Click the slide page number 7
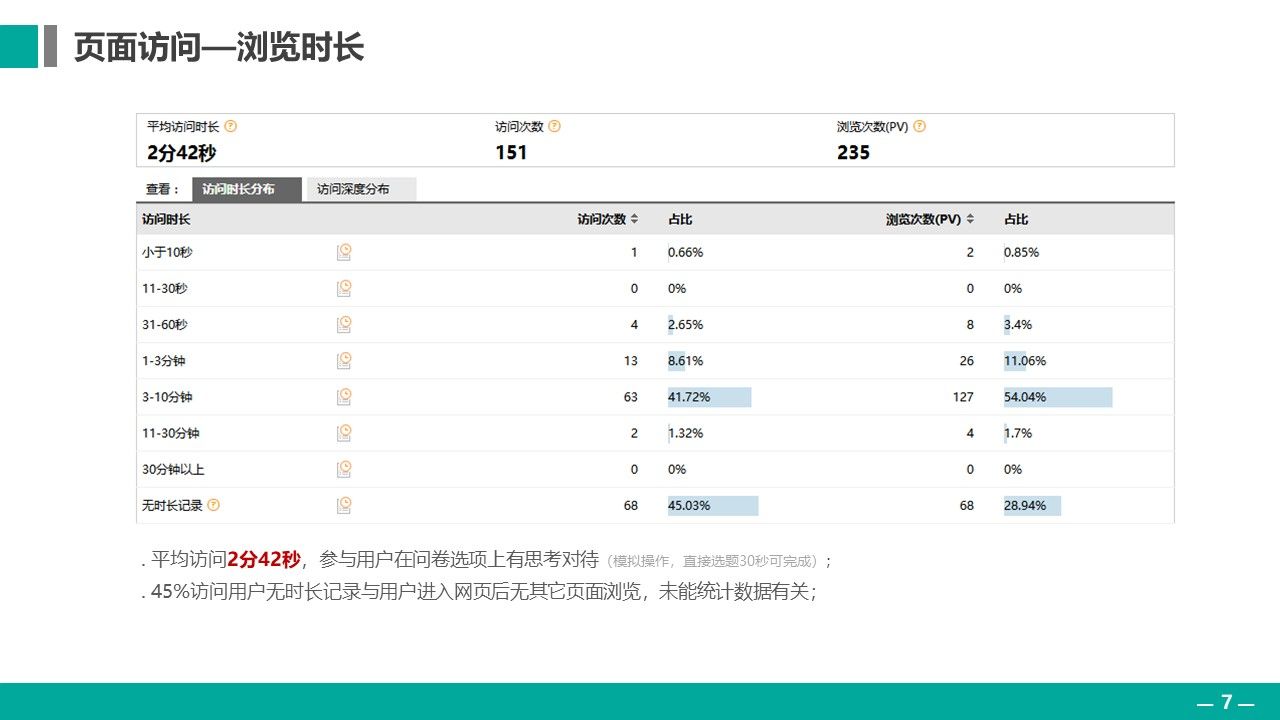 [1226, 702]
